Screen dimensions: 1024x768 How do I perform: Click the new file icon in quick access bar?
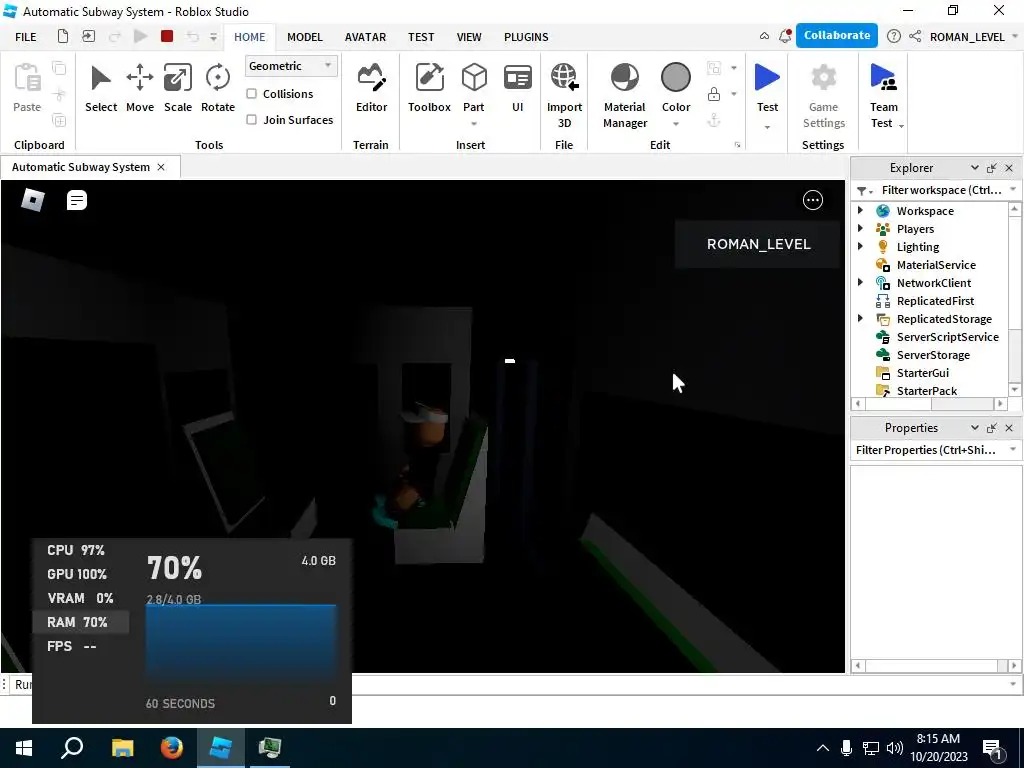pos(63,37)
